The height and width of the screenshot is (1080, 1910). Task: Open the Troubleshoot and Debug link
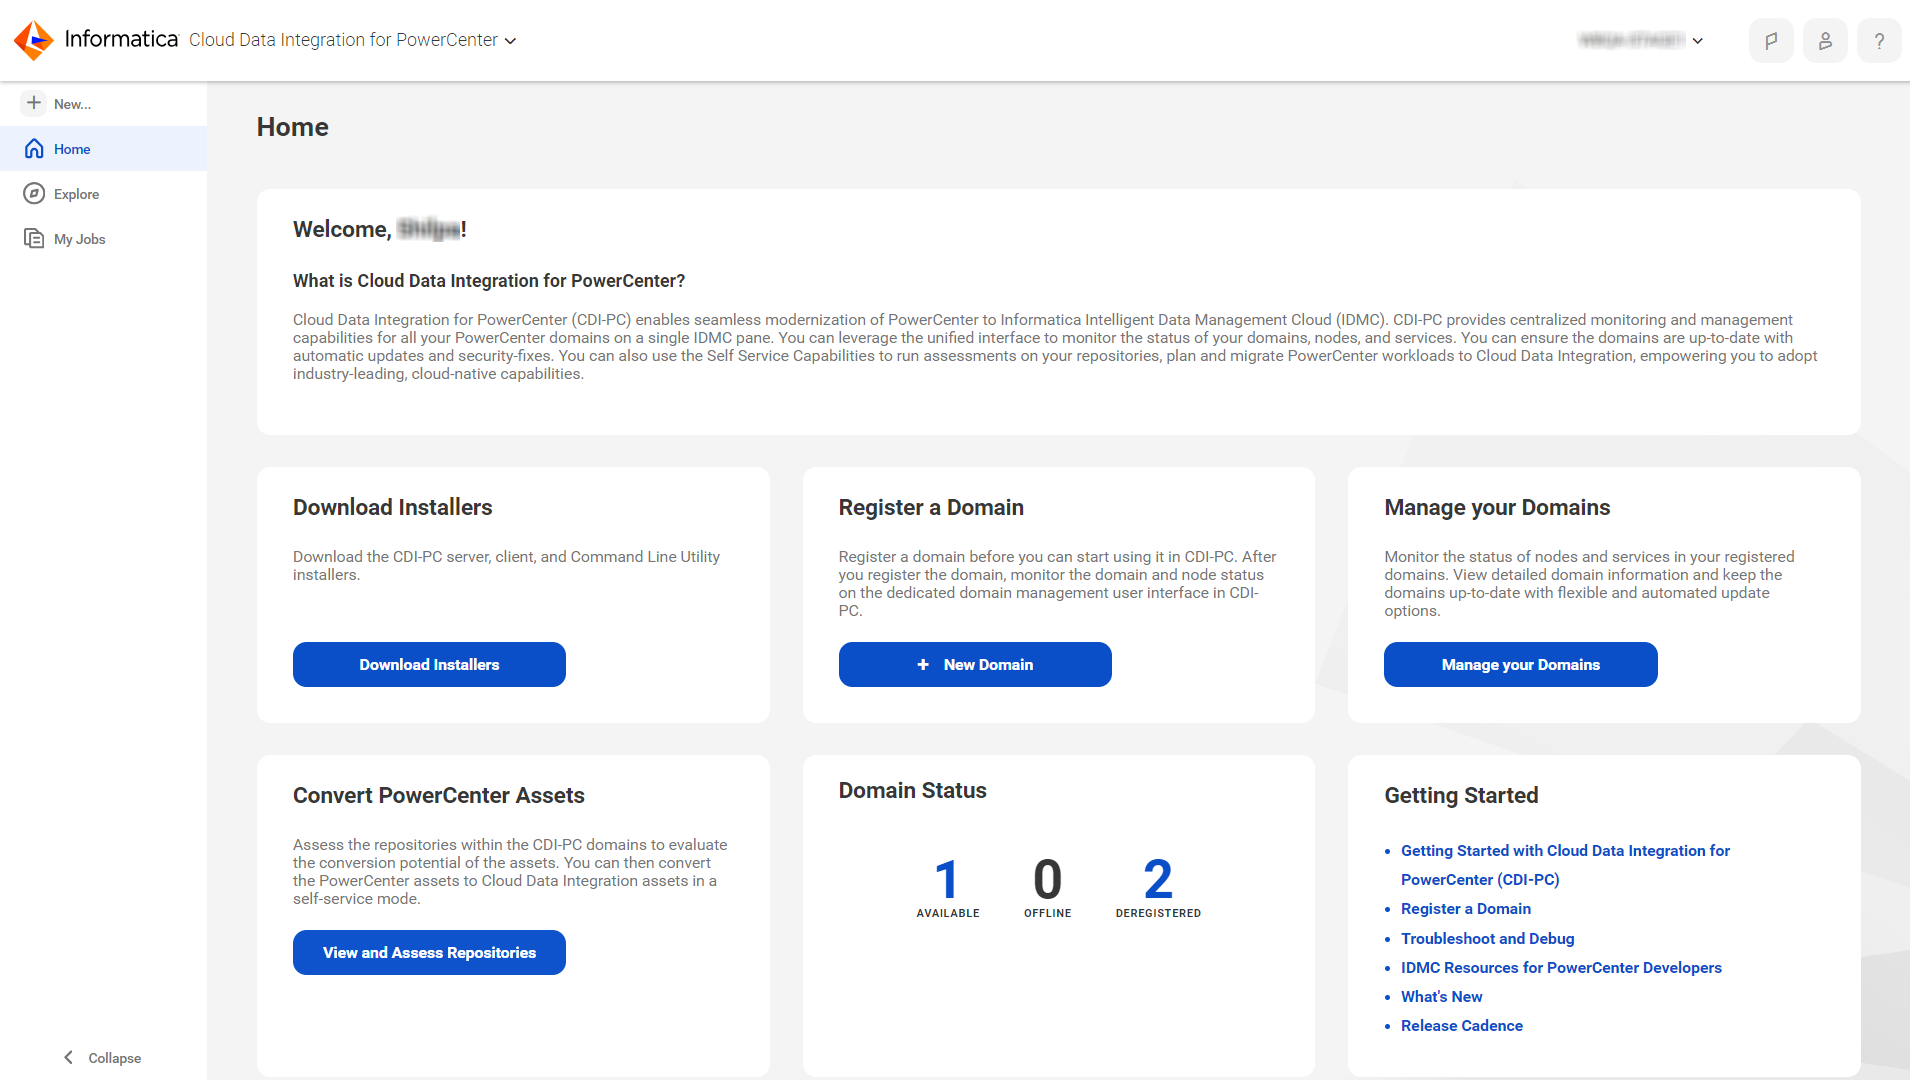click(x=1487, y=939)
